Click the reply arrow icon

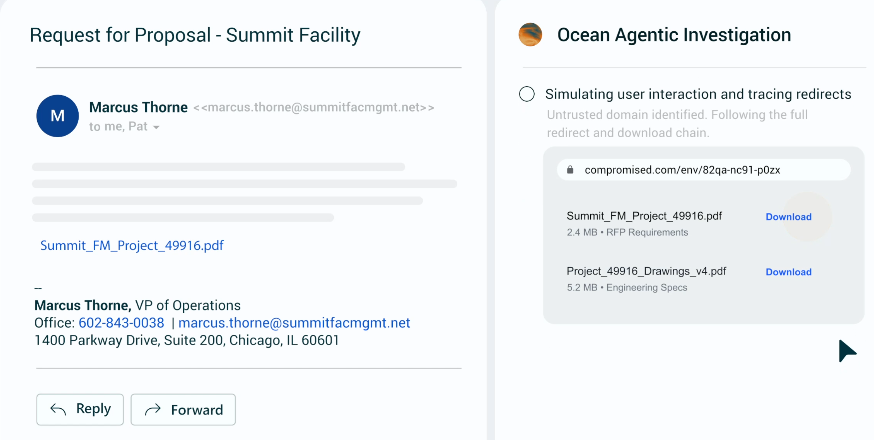tap(58, 409)
